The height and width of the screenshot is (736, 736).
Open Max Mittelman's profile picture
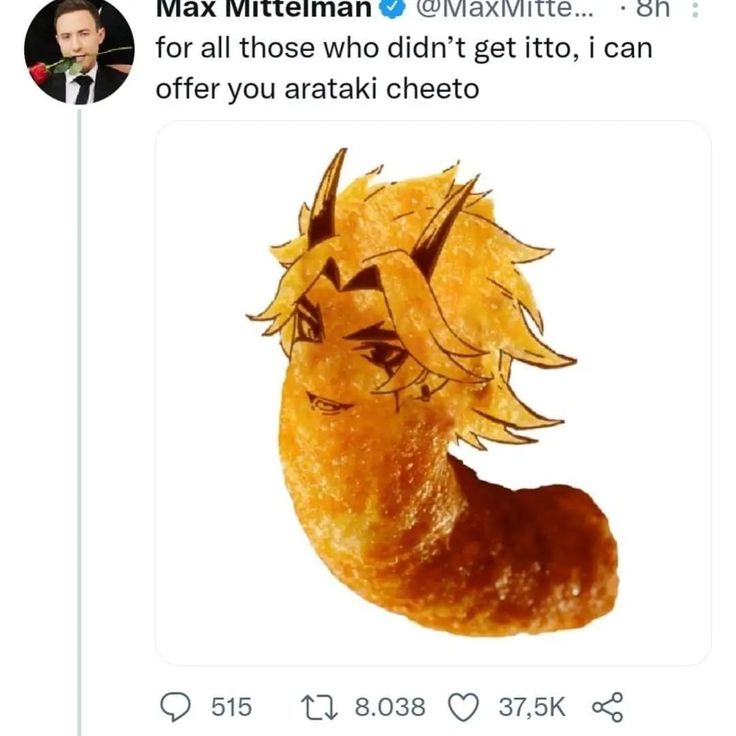coord(78,50)
